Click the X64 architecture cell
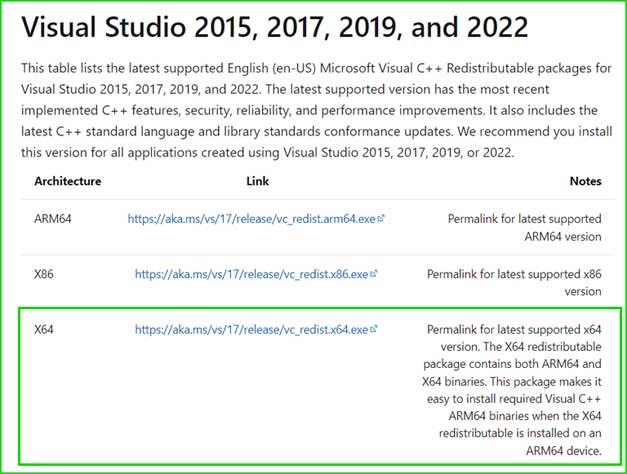This screenshot has width=627, height=474. (44, 329)
